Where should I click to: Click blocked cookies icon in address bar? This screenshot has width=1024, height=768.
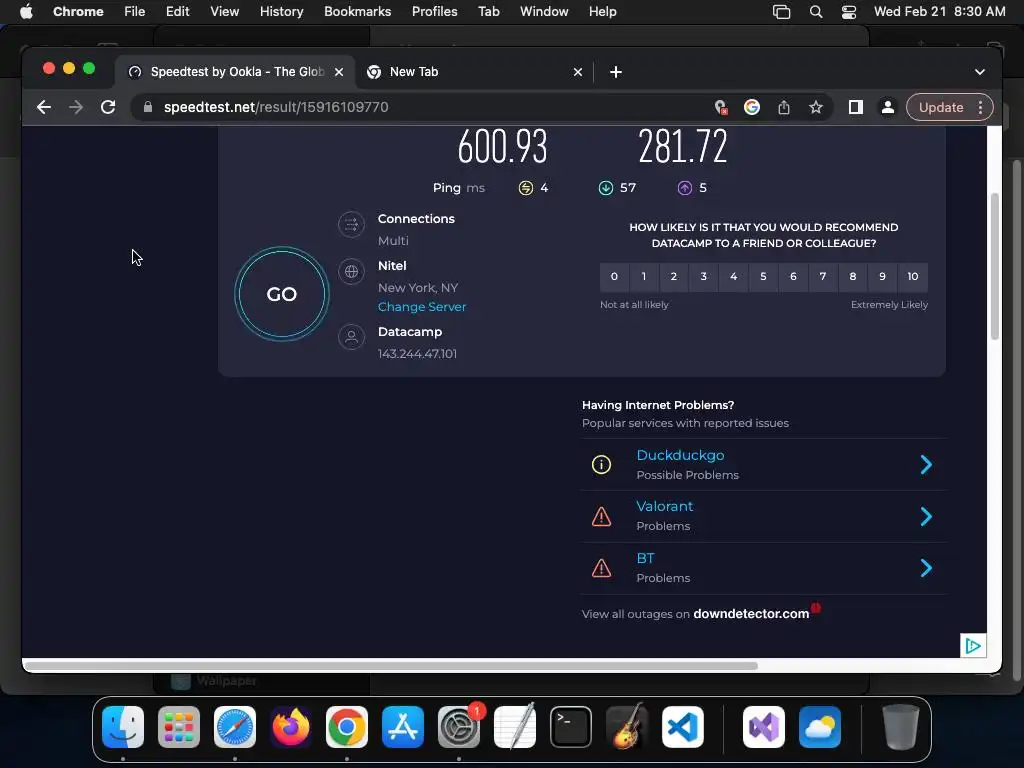[721, 107]
